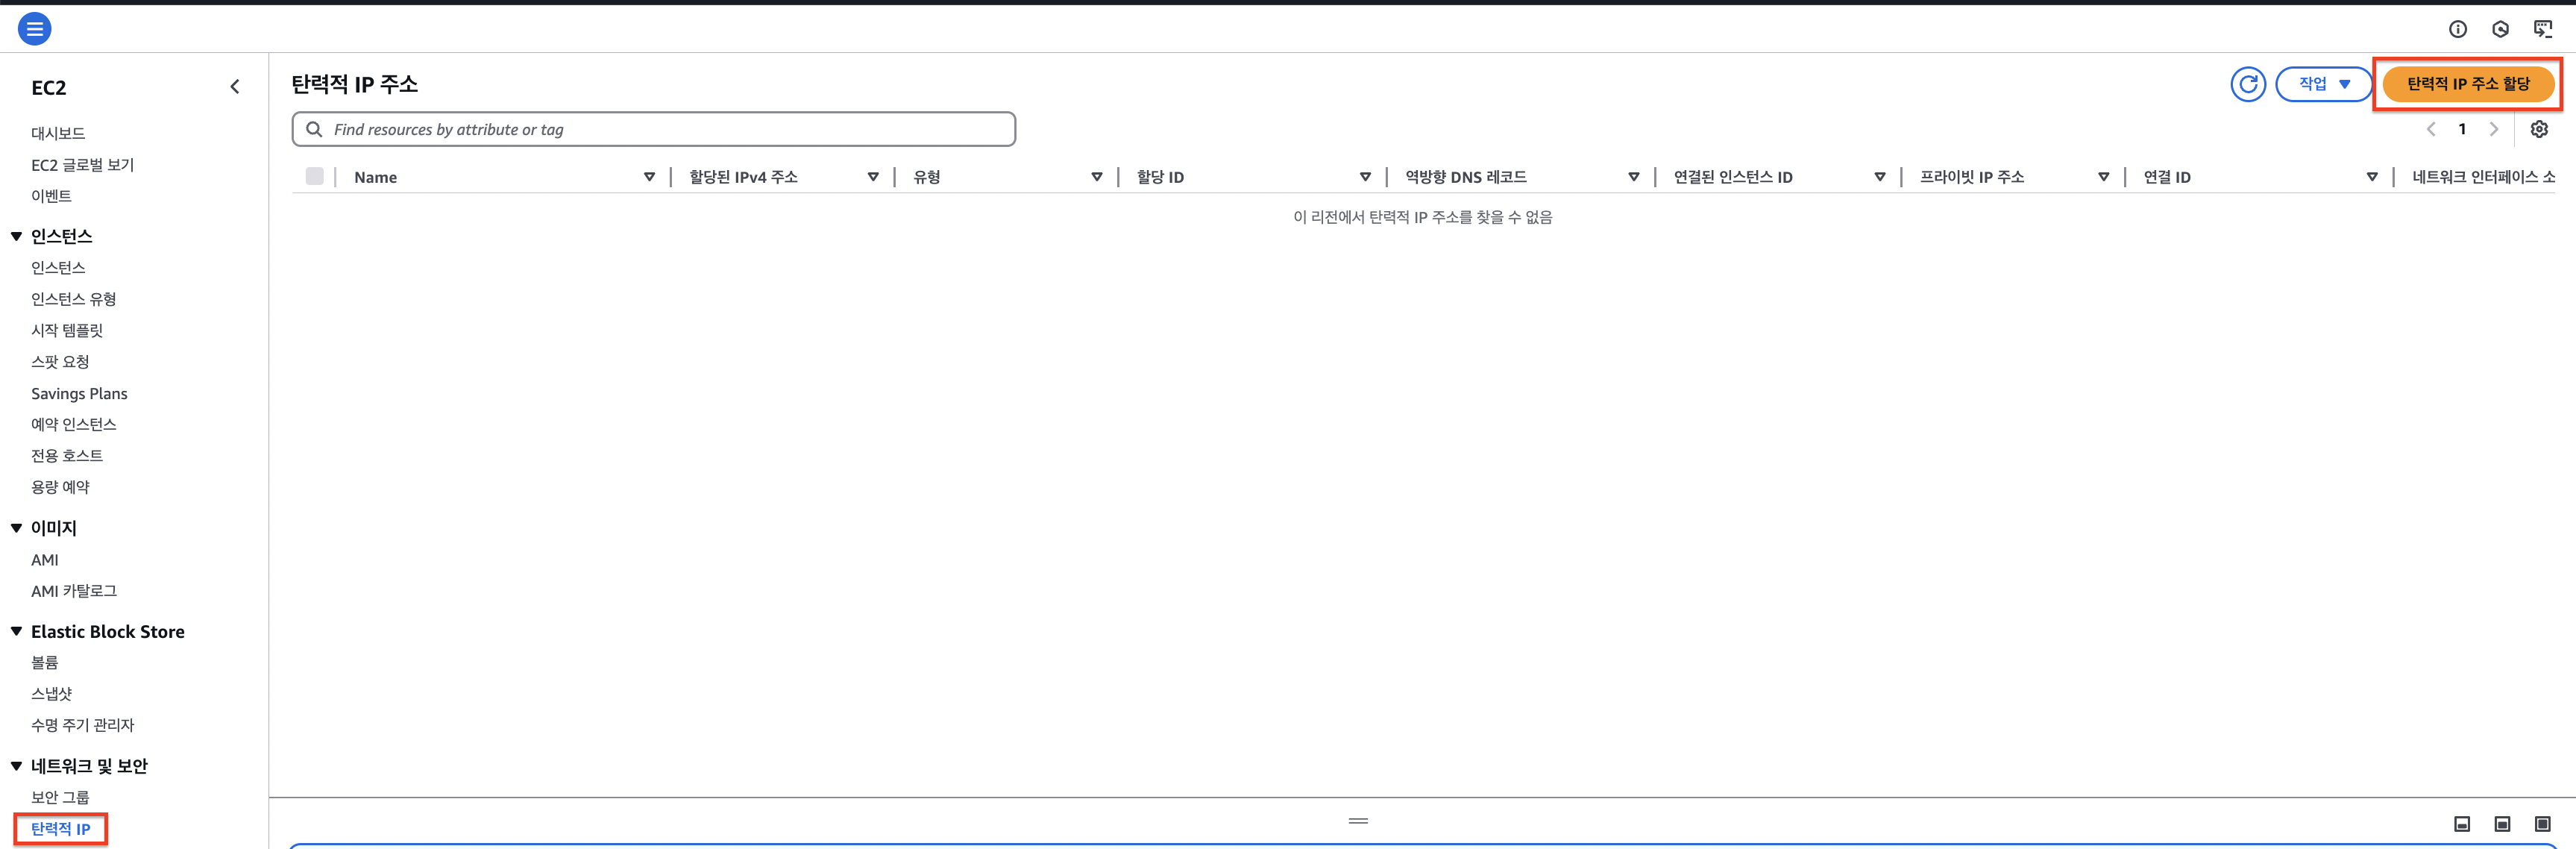
Task: Collapse the EC2 sidebar arrow
Action: pyautogui.click(x=235, y=87)
